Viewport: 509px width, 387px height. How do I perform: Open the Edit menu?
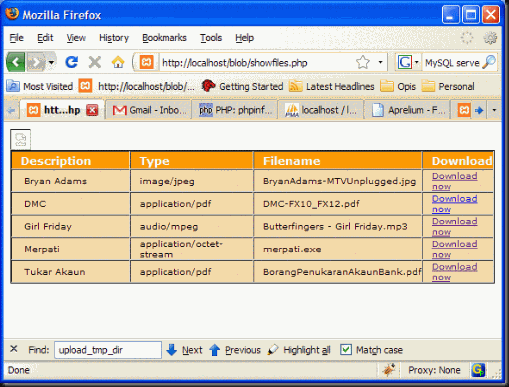[x=45, y=38]
